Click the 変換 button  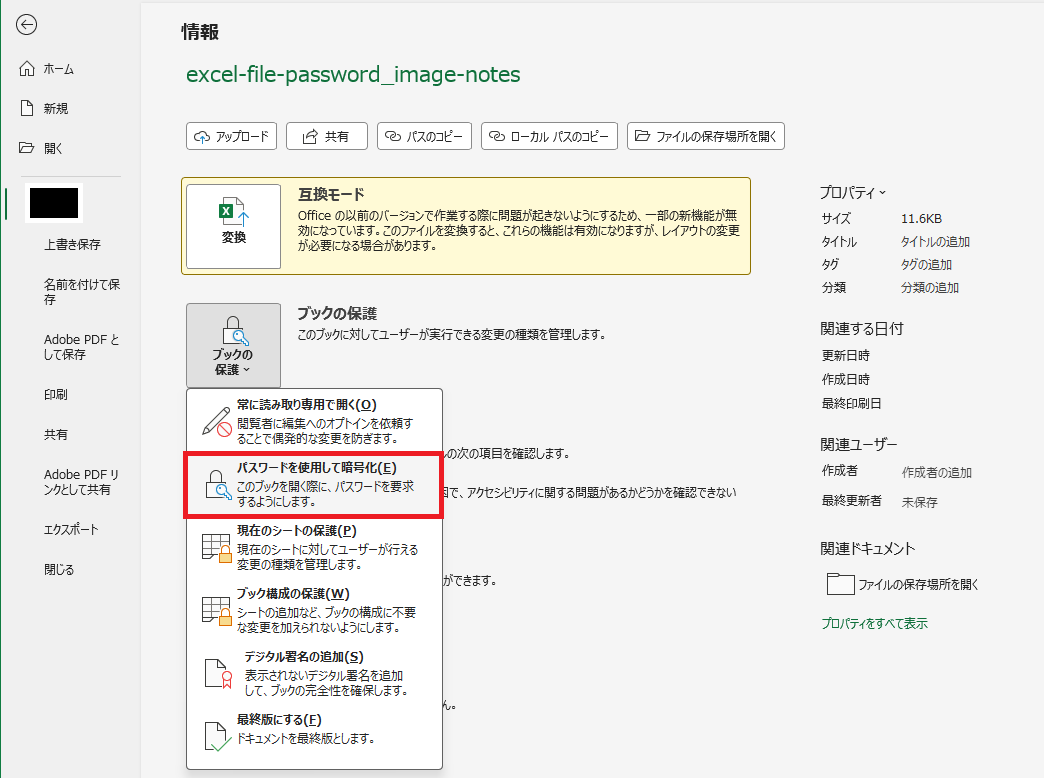coord(234,226)
